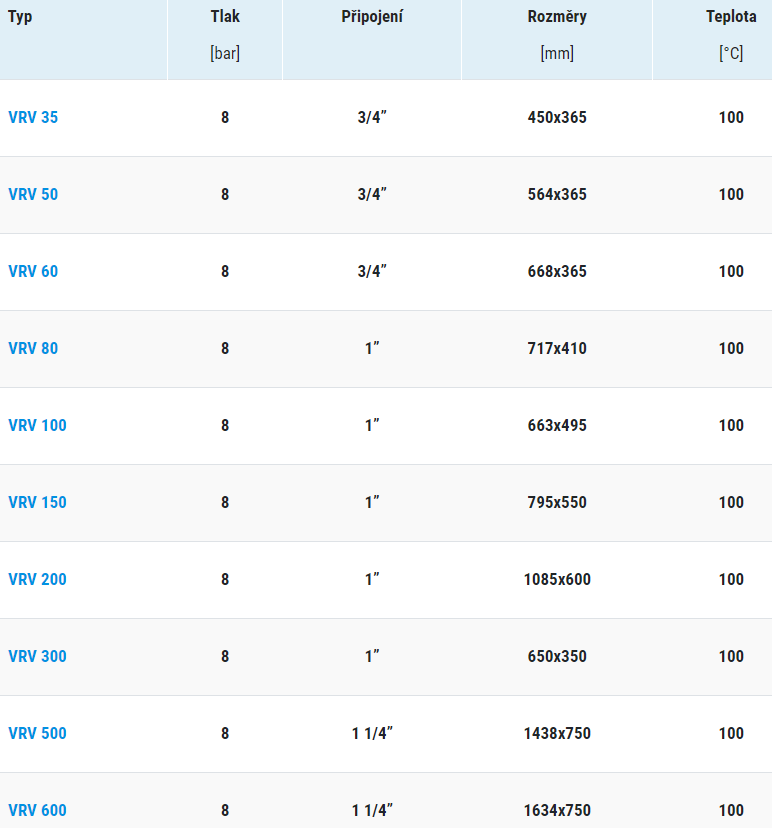
Task: Open the VRV 60 product link
Action: (x=33, y=271)
